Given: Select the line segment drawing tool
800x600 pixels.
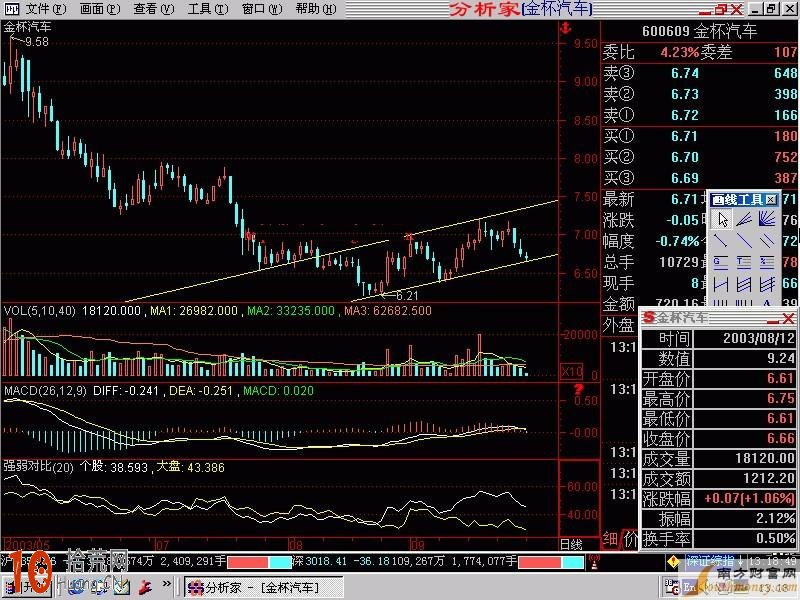Looking at the screenshot, I should [x=721, y=241].
